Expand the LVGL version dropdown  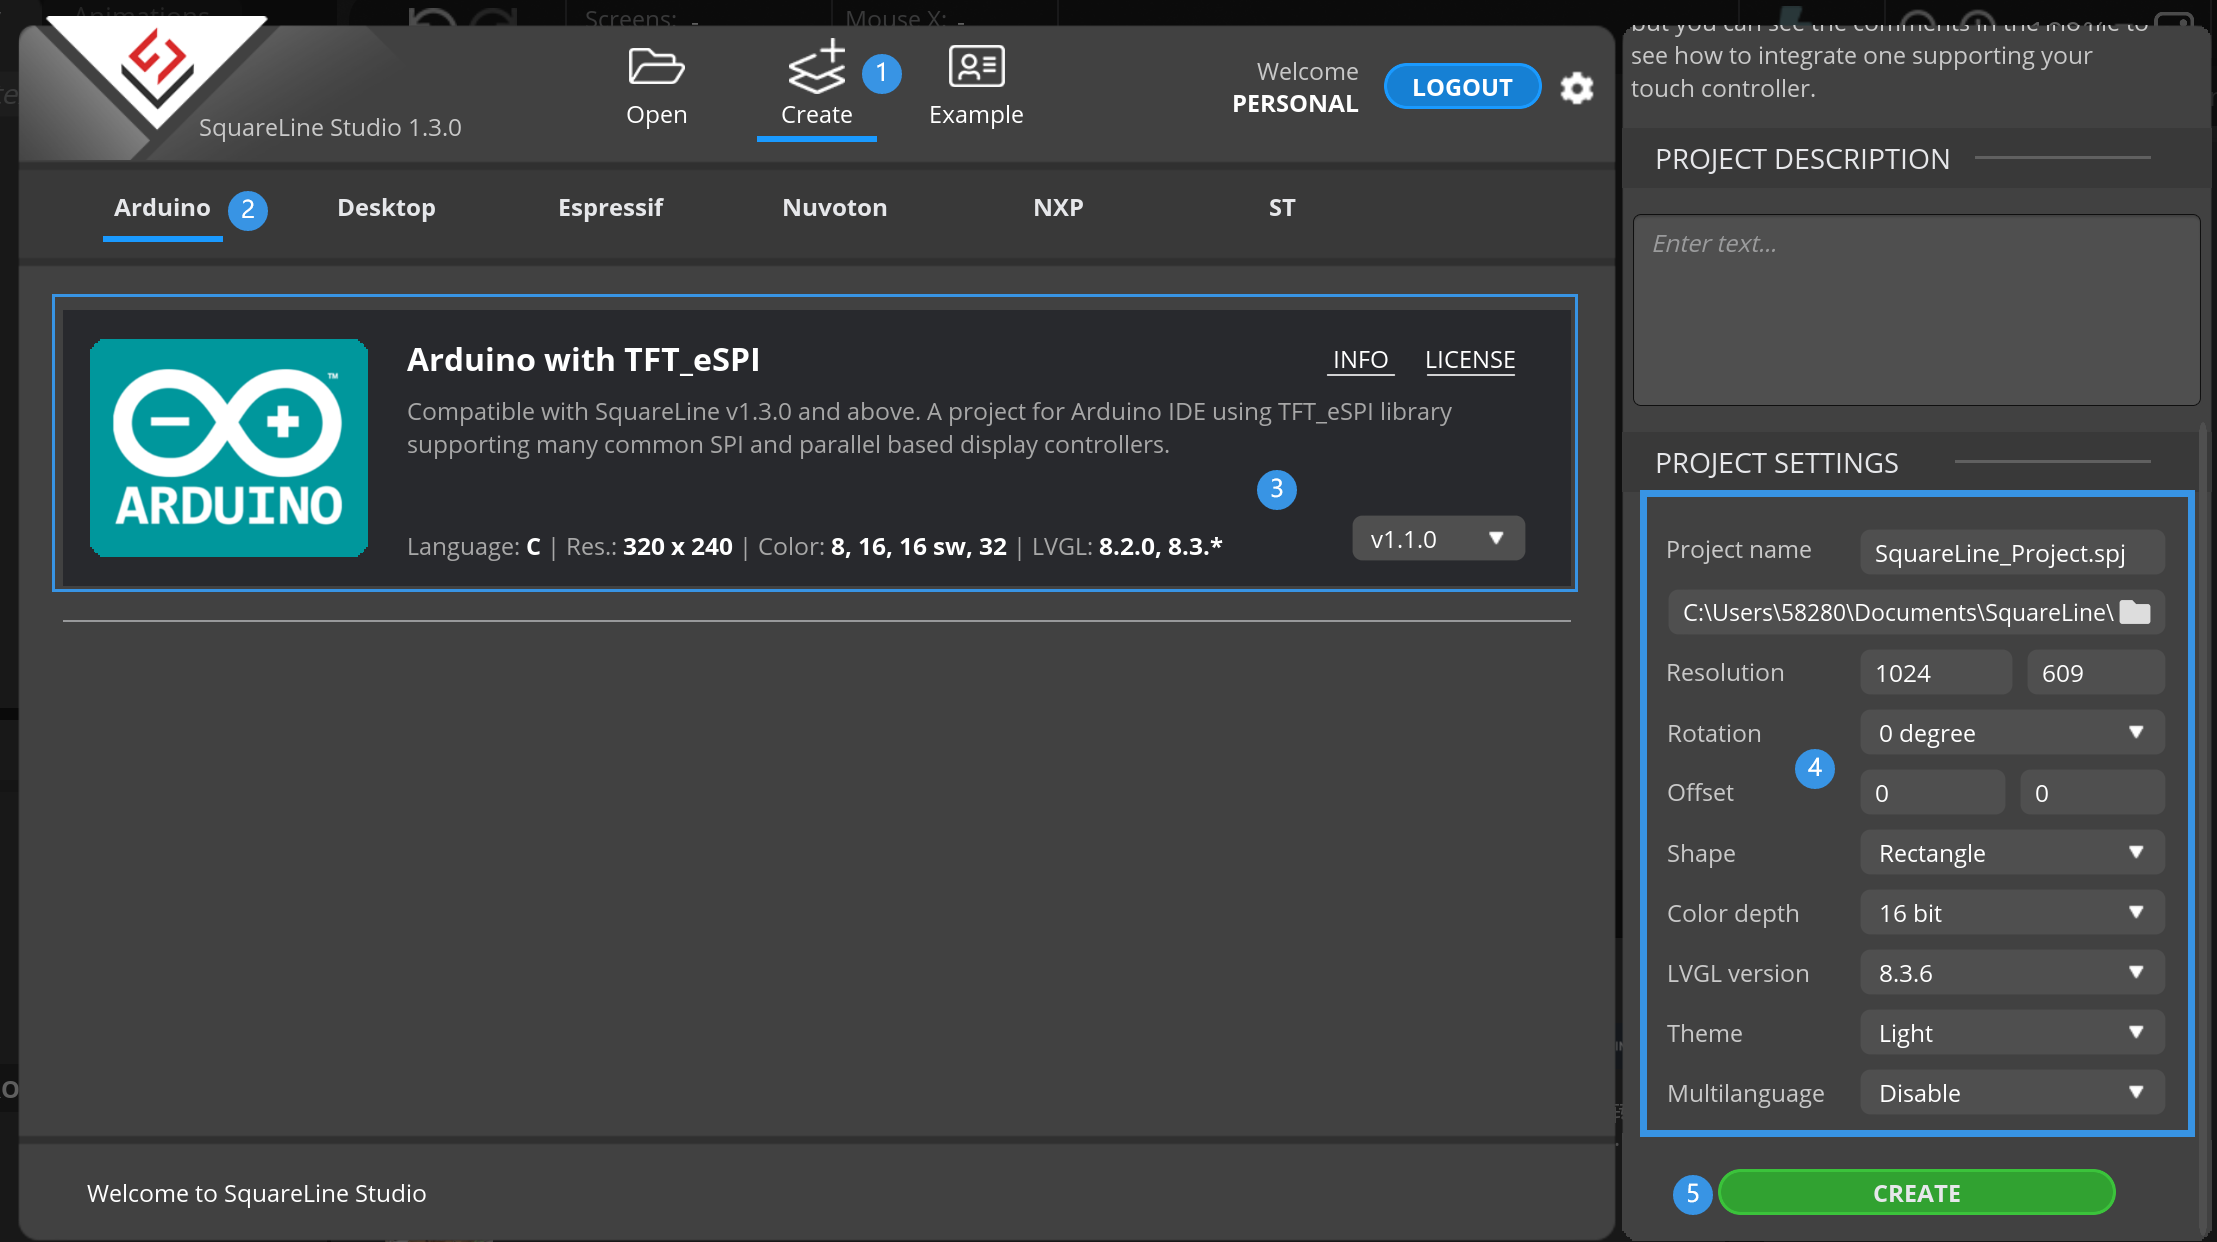pos(2012,973)
